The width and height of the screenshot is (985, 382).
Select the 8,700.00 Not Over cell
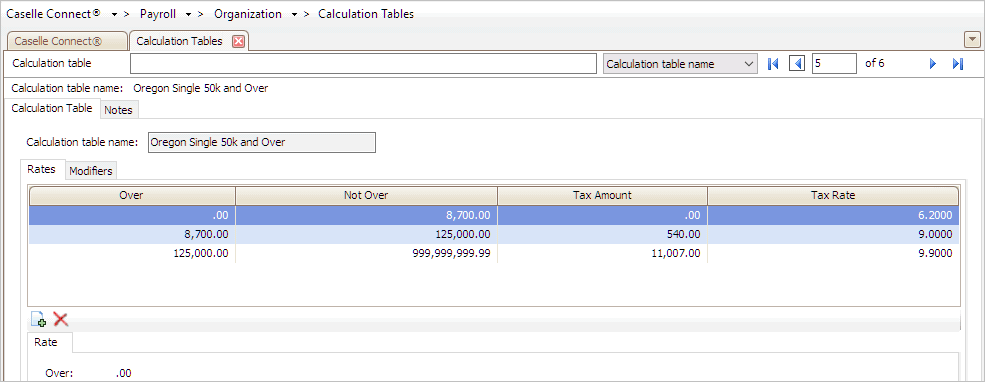(x=366, y=215)
